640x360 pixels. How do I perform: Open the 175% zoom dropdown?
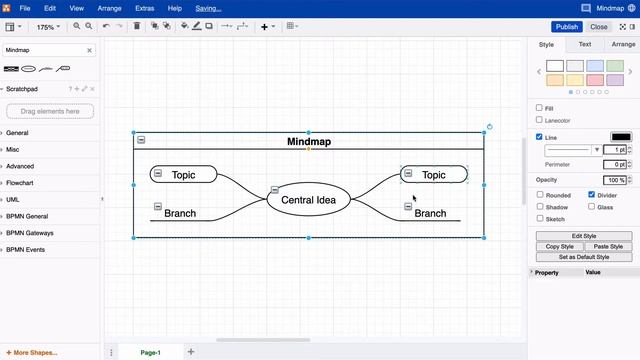pos(48,27)
